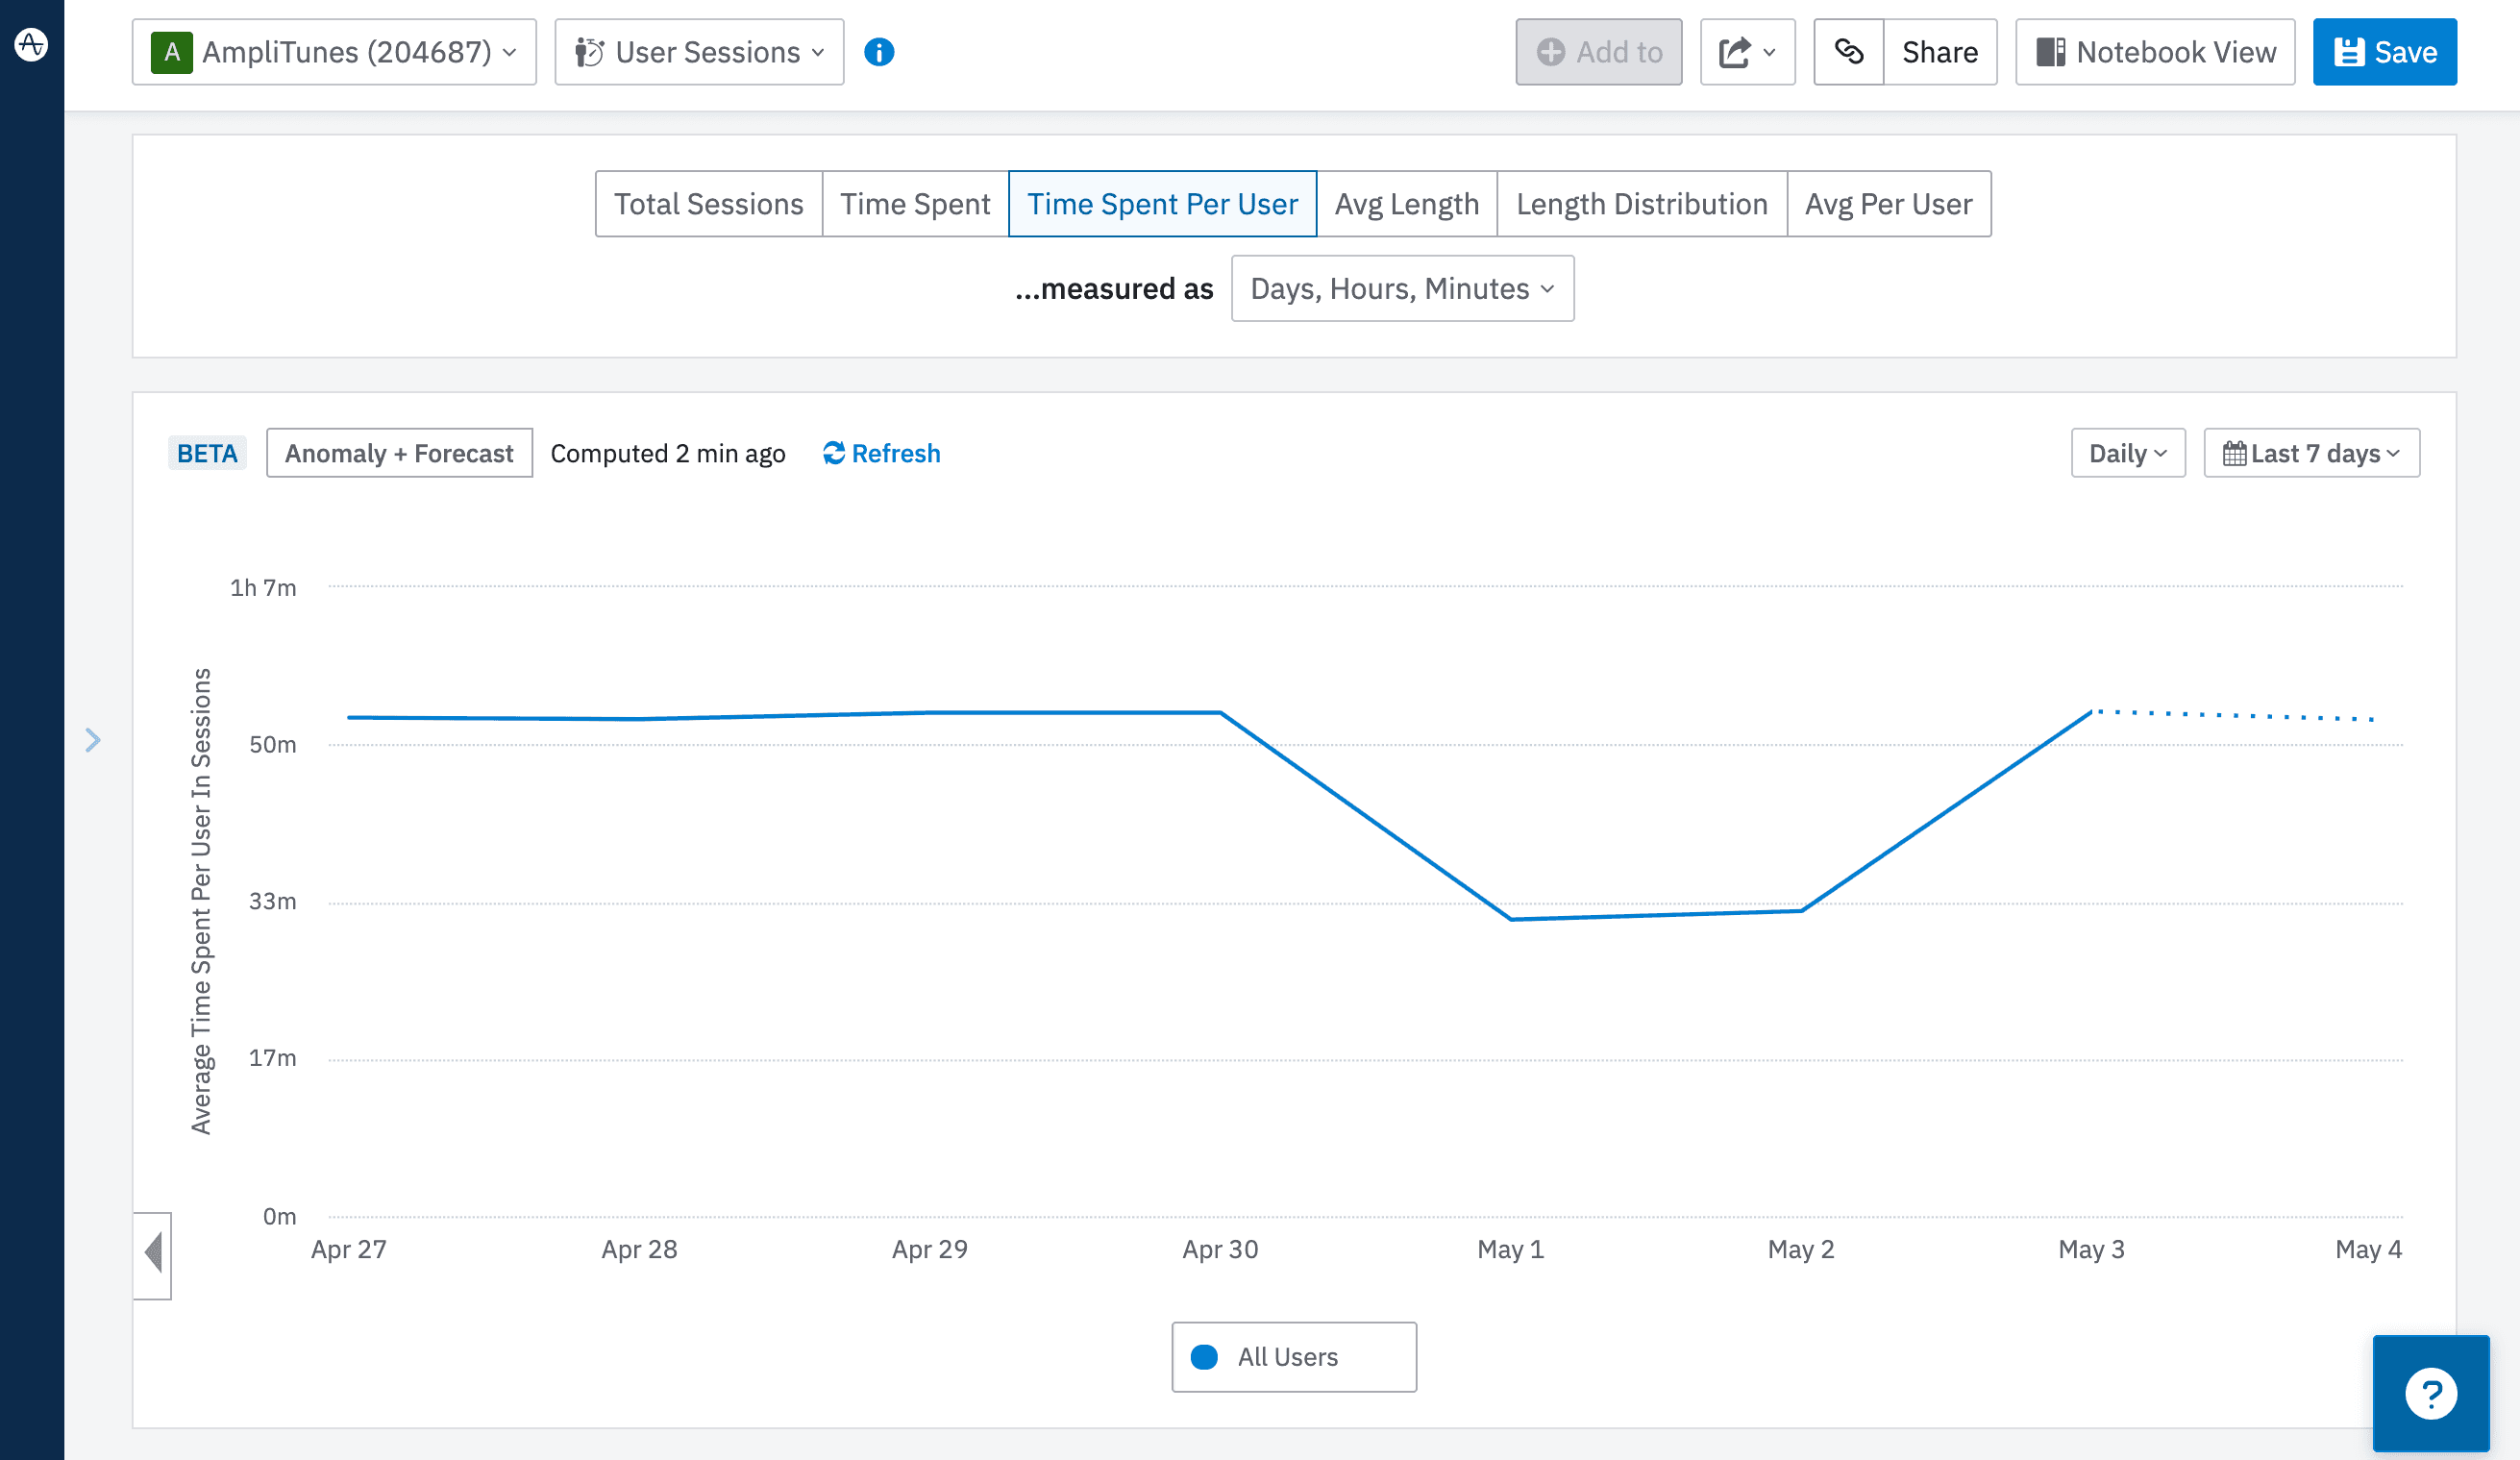Screen dimensions: 2520x1460
Task: Select the Avg Per User tab
Action: click(x=1888, y=203)
